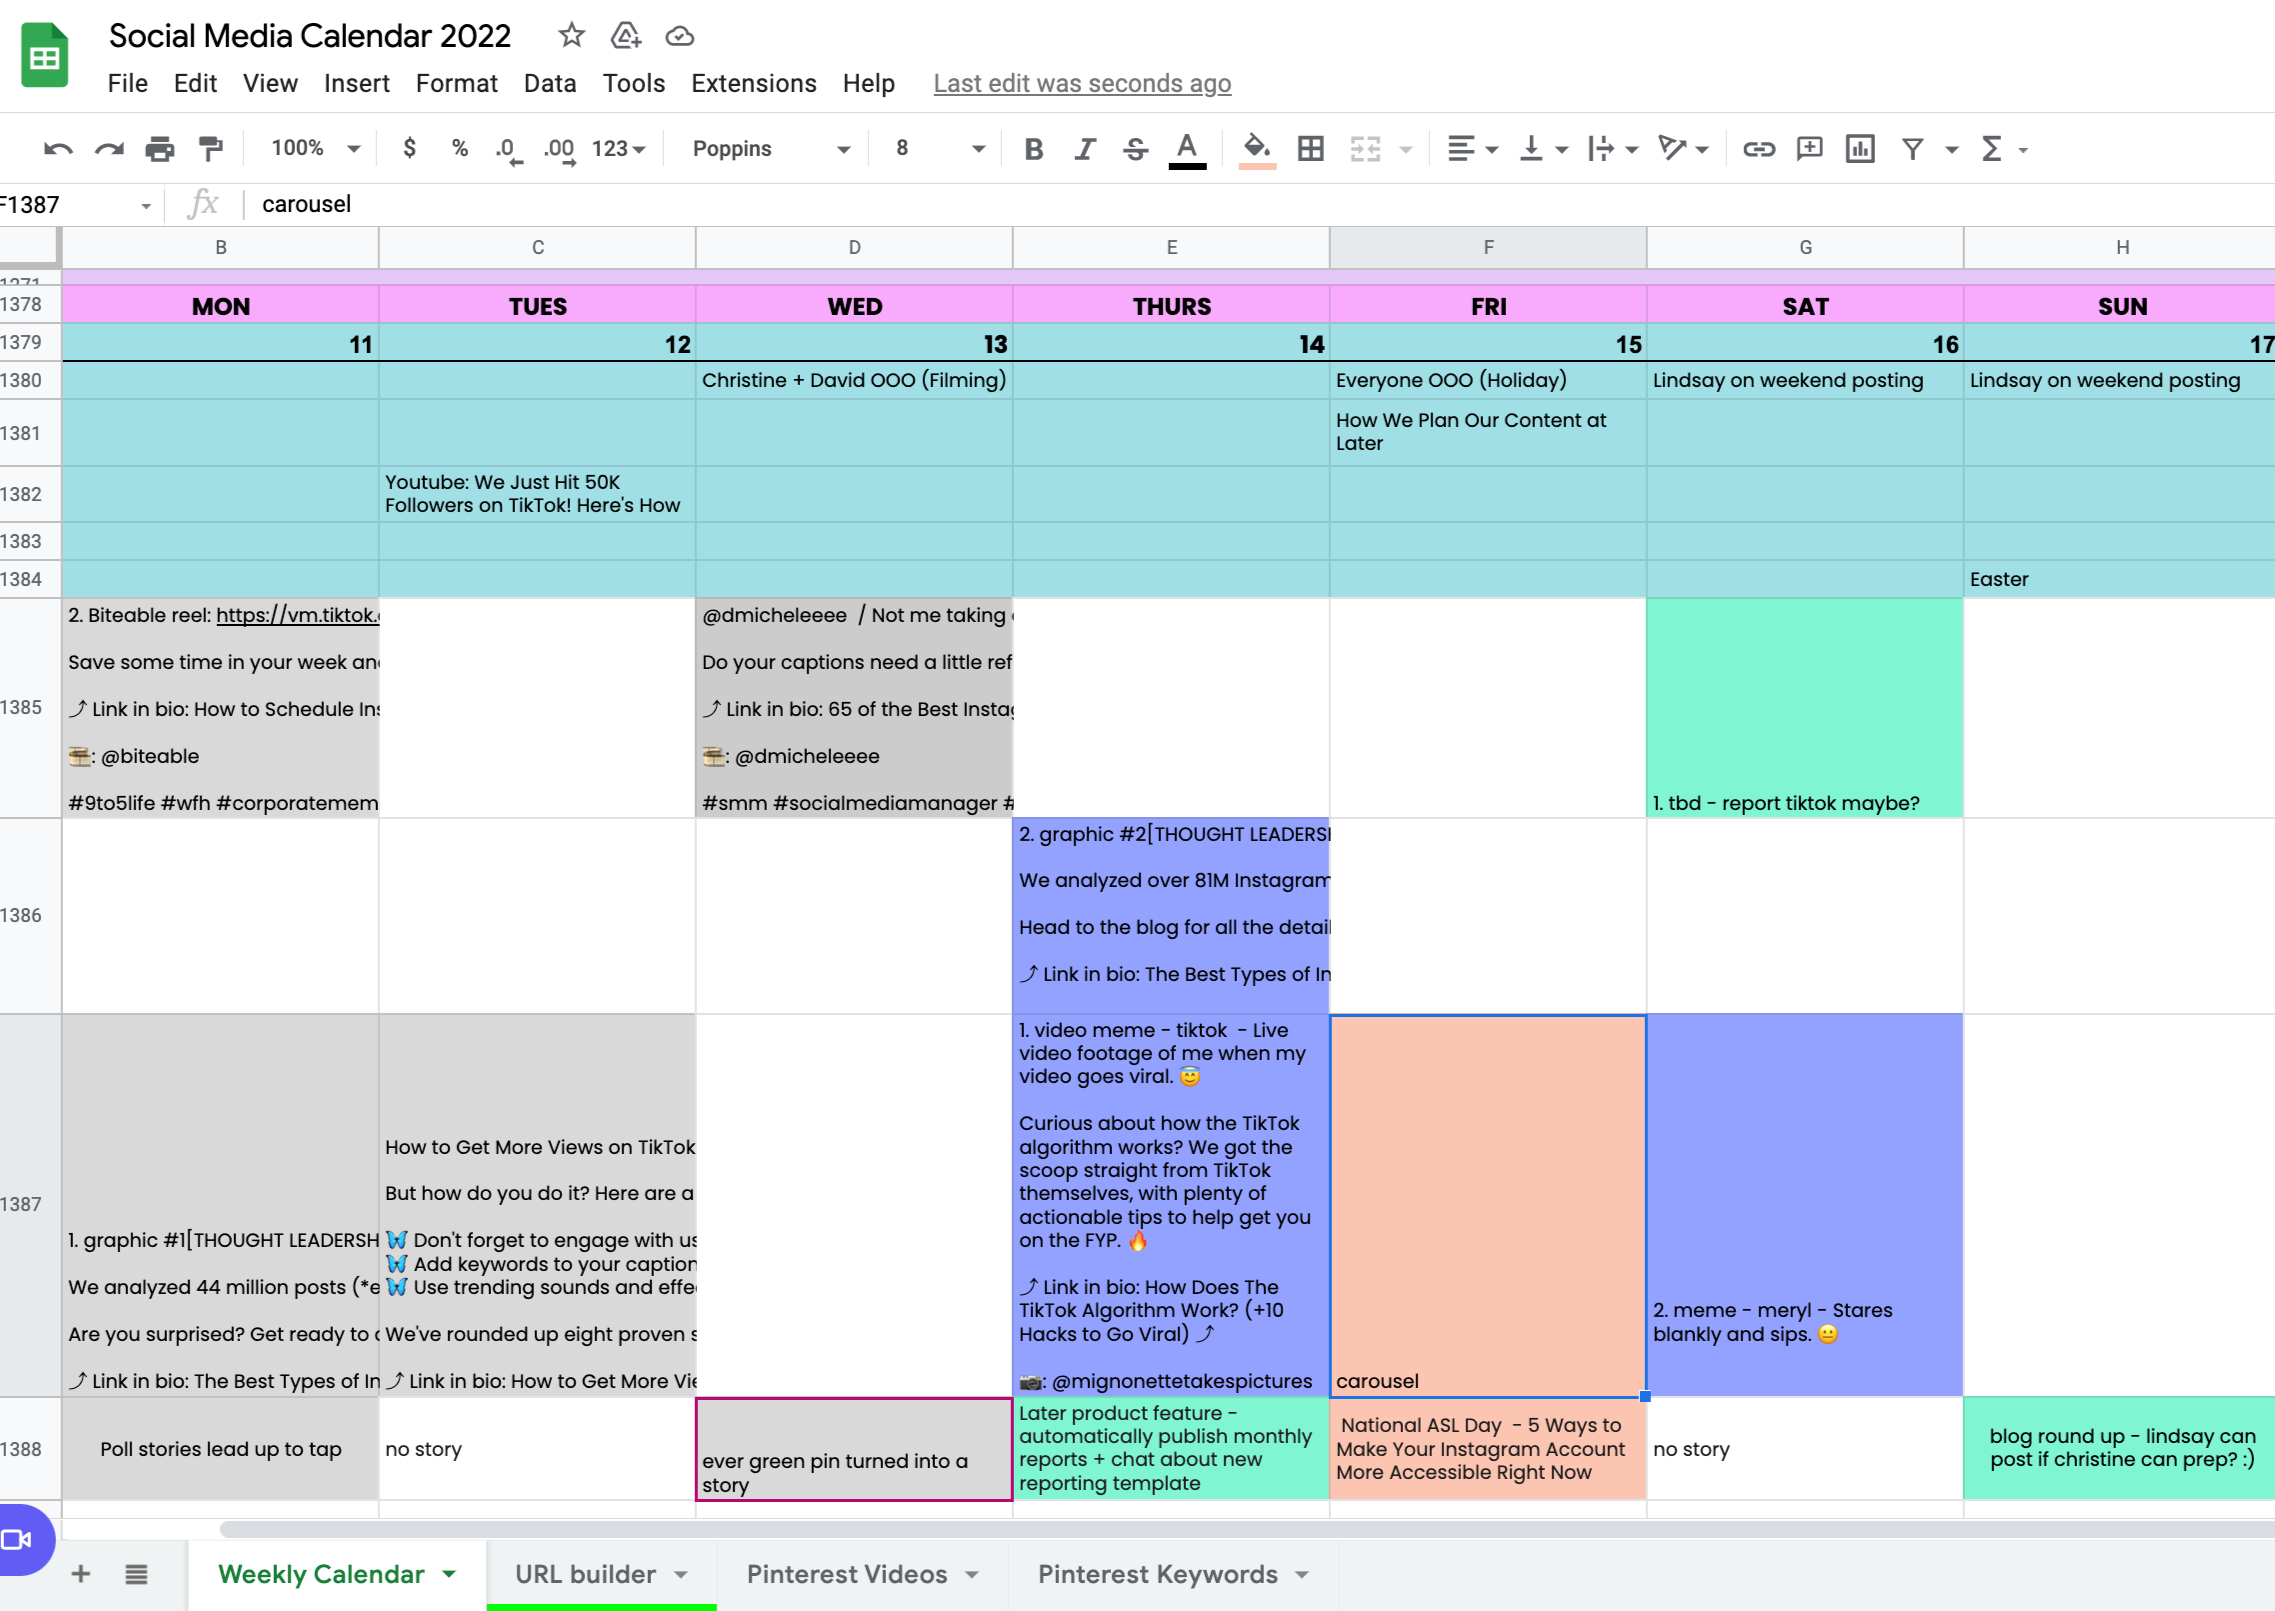Open the Format menu
Screen dimensions: 2275x1611
click(x=453, y=82)
